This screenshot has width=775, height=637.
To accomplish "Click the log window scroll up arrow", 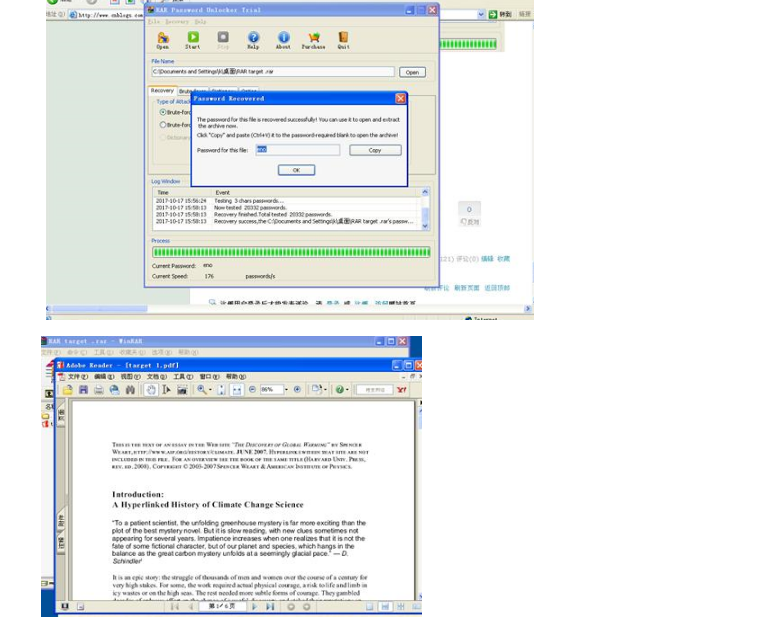I will pos(425,192).
